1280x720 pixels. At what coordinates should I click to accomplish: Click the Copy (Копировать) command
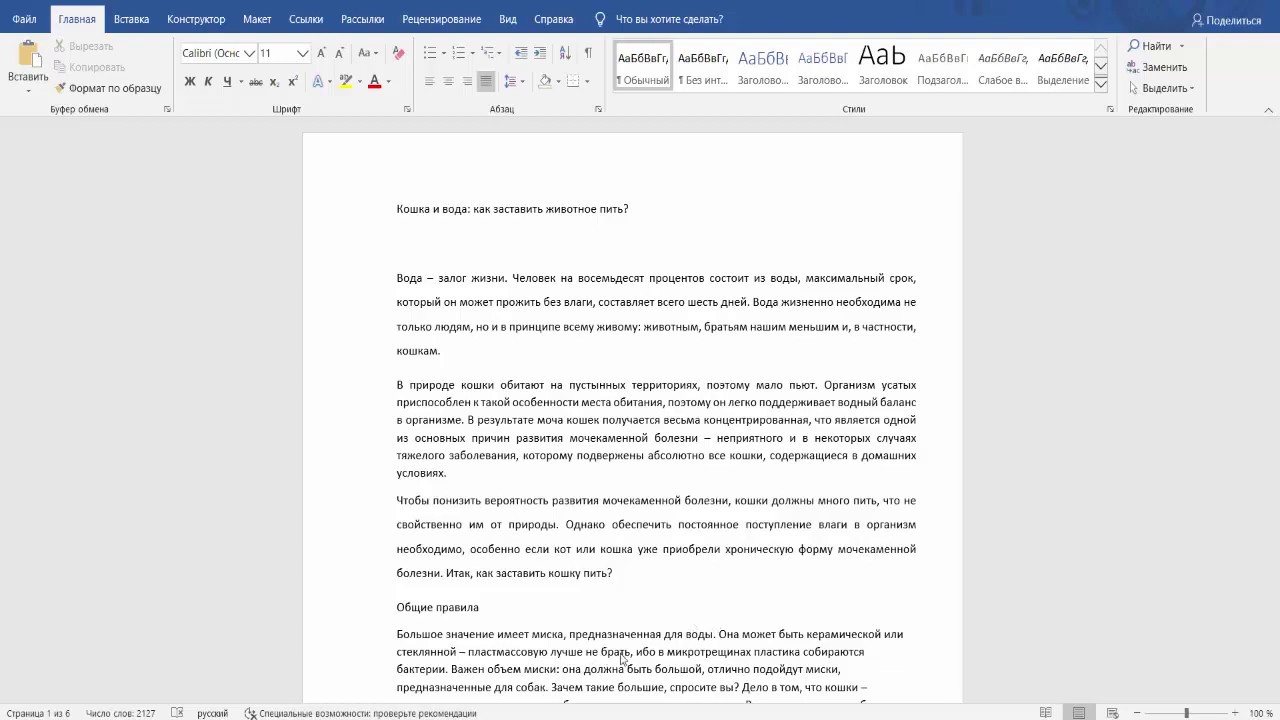click(x=89, y=67)
